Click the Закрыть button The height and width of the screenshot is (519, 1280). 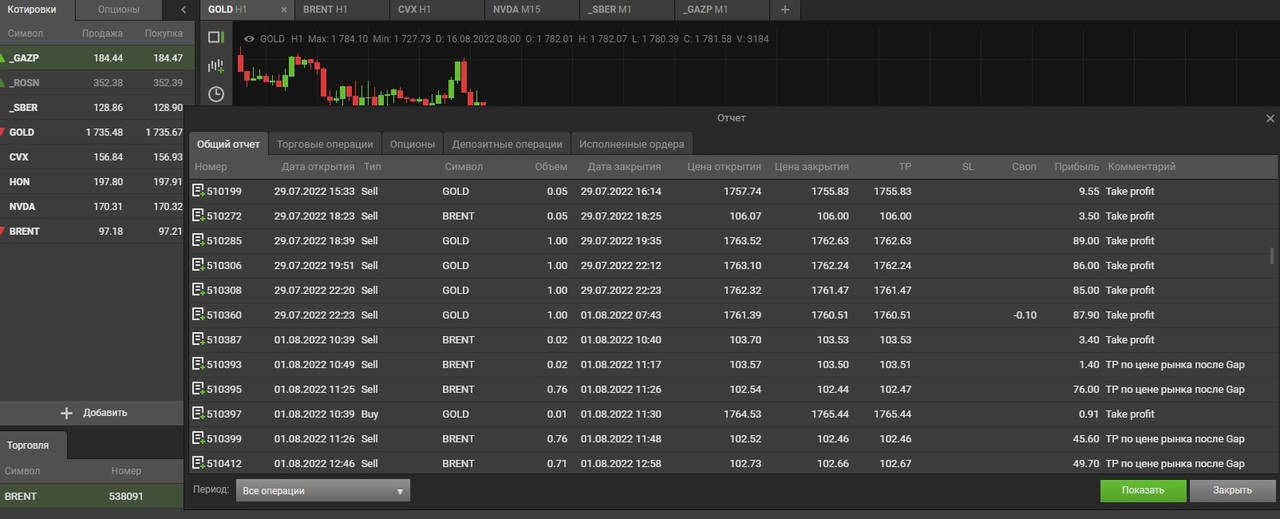click(x=1232, y=491)
